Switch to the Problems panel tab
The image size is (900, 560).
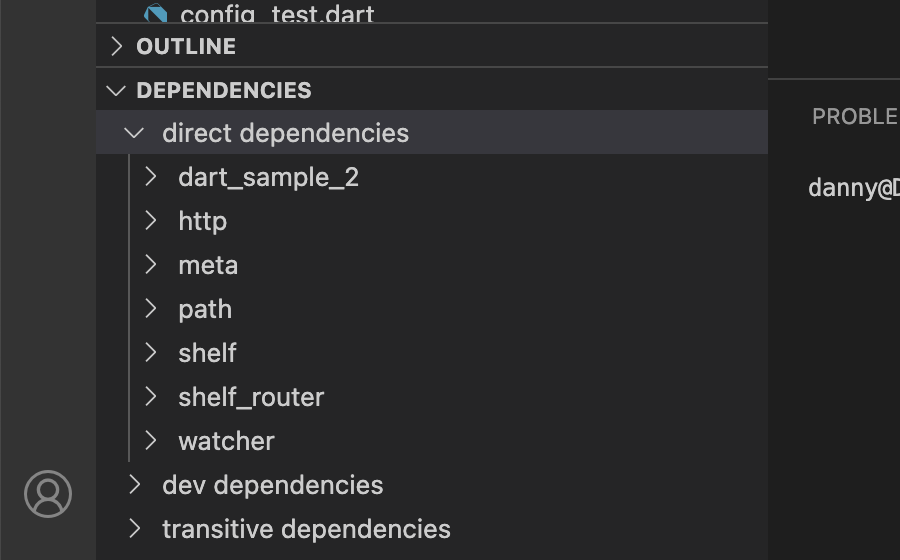click(x=855, y=116)
